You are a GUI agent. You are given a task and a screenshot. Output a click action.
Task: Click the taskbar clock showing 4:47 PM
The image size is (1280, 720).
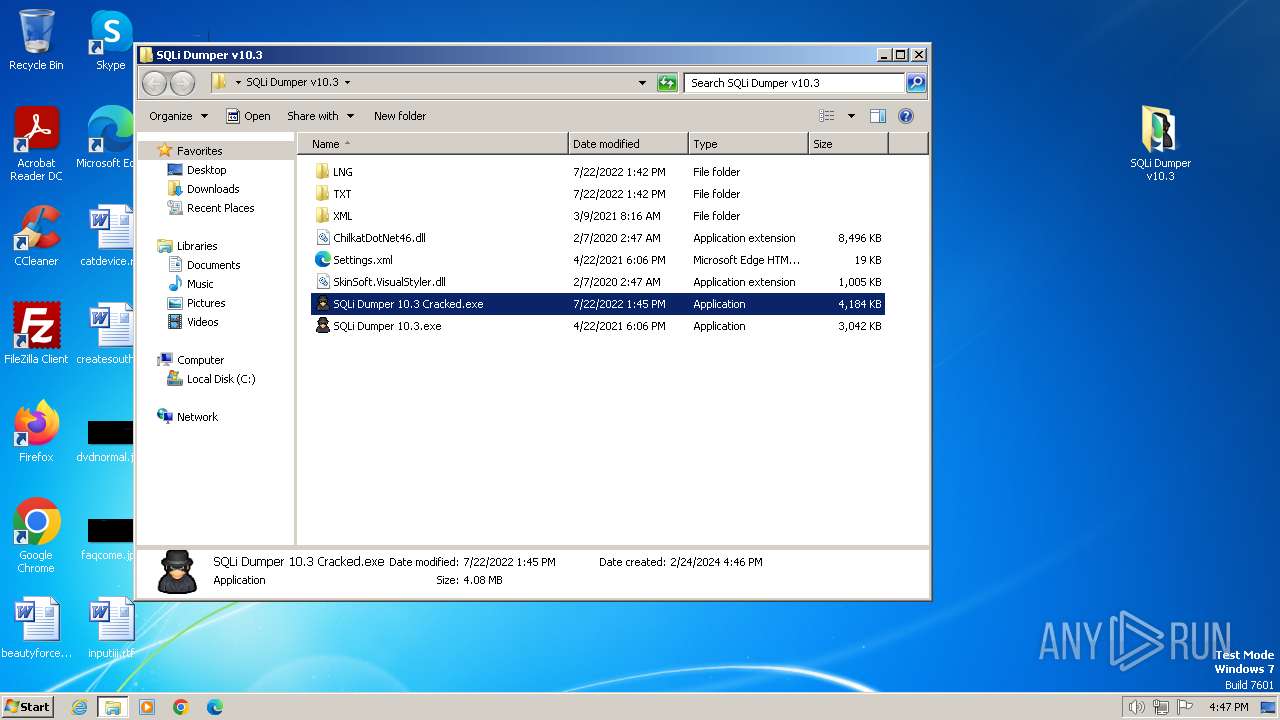1228,707
